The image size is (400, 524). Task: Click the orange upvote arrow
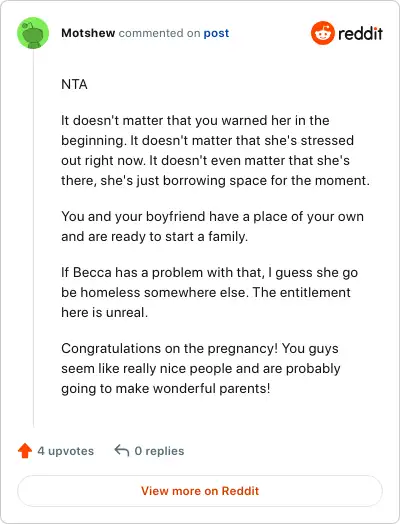pyautogui.click(x=25, y=450)
